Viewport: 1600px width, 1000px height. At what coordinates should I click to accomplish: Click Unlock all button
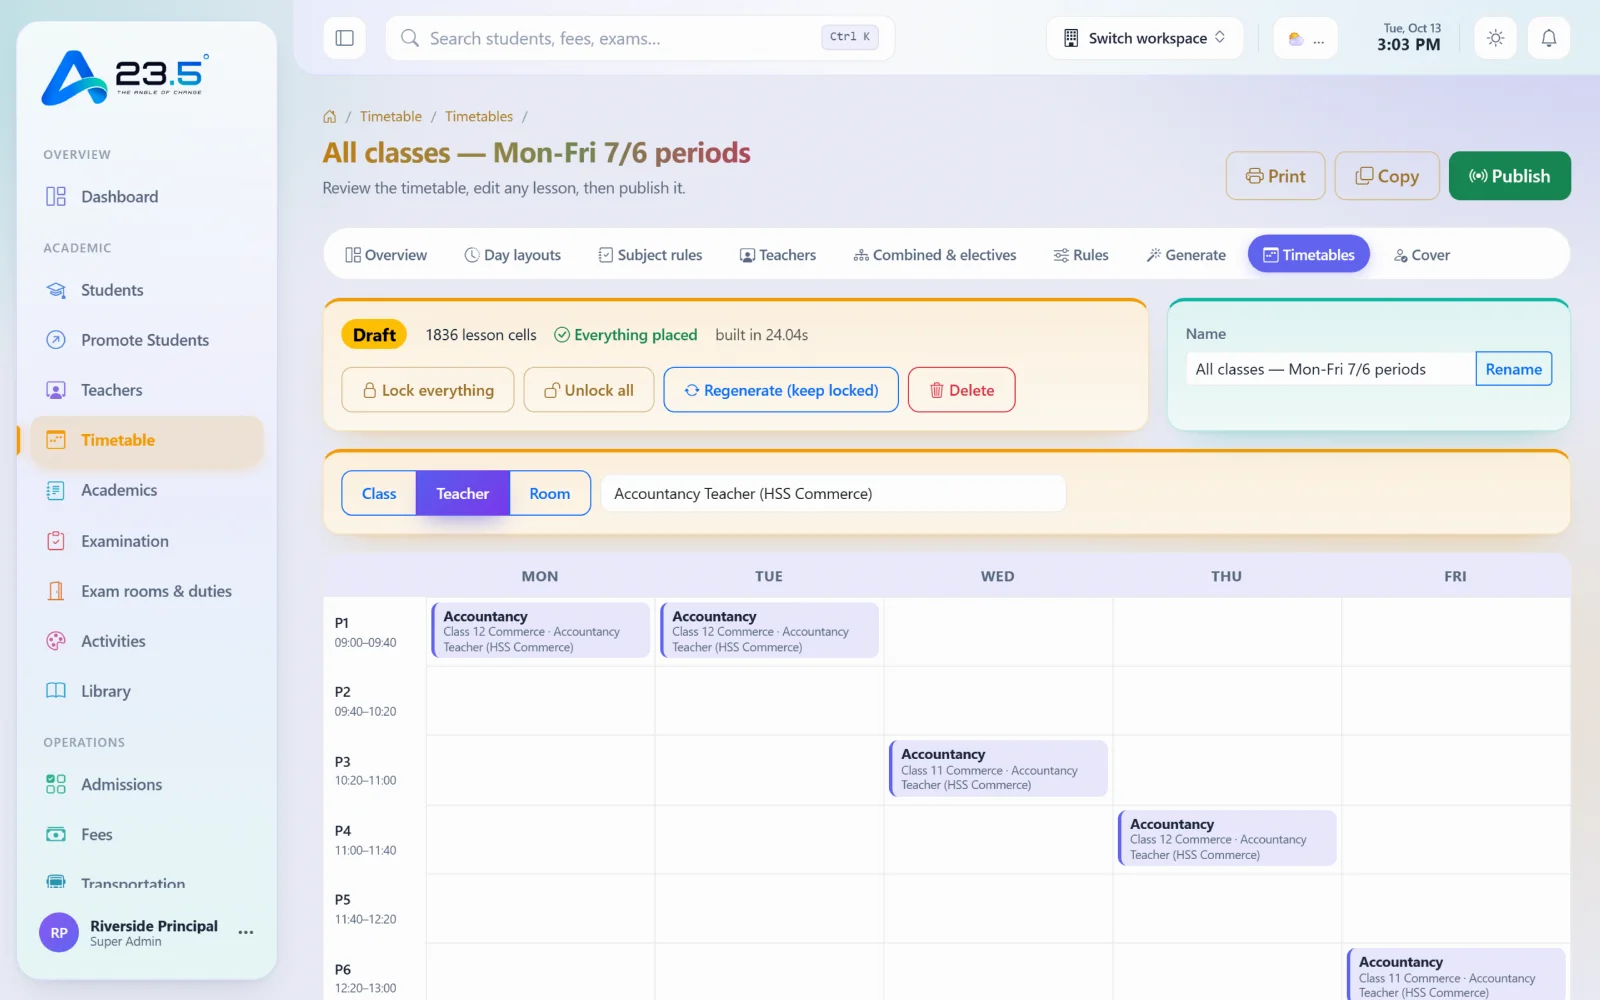click(x=589, y=390)
